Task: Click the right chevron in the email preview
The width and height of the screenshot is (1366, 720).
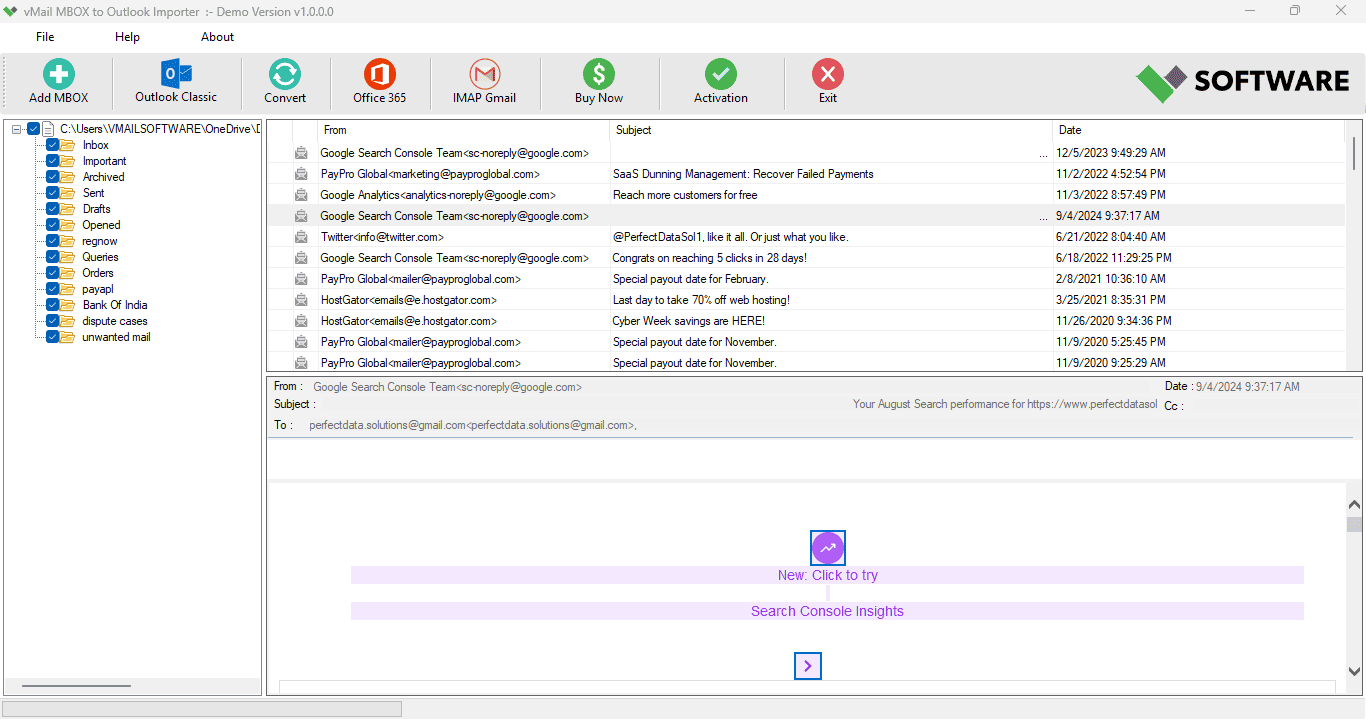Action: (807, 666)
